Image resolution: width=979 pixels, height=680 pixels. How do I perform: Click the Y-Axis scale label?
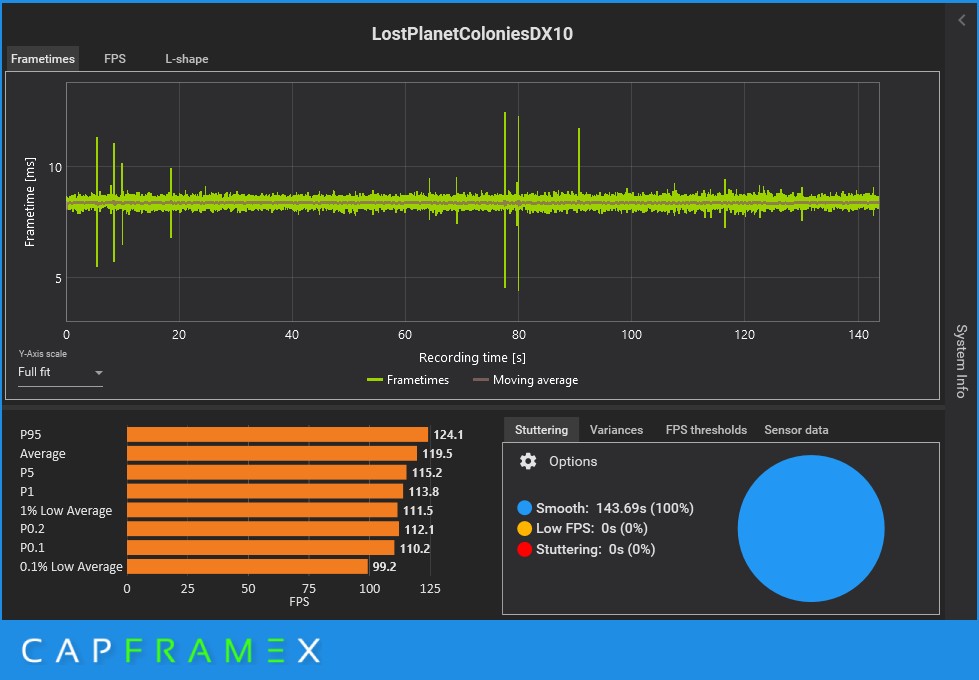click(42, 353)
